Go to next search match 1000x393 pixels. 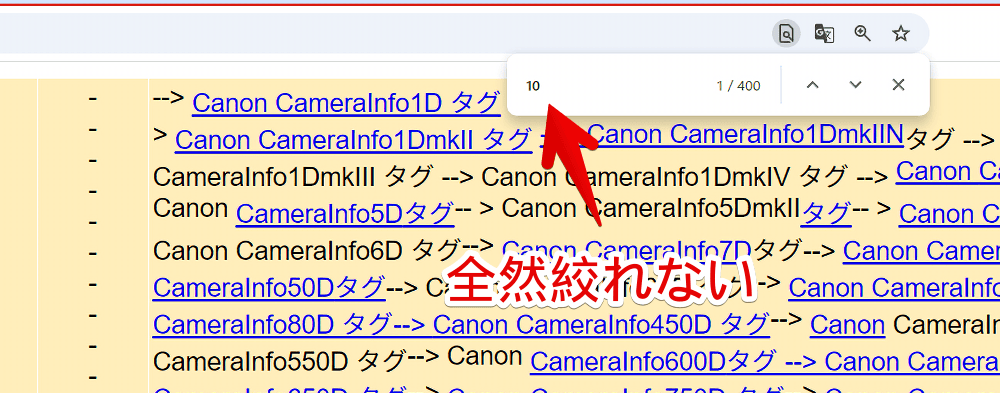tap(856, 85)
